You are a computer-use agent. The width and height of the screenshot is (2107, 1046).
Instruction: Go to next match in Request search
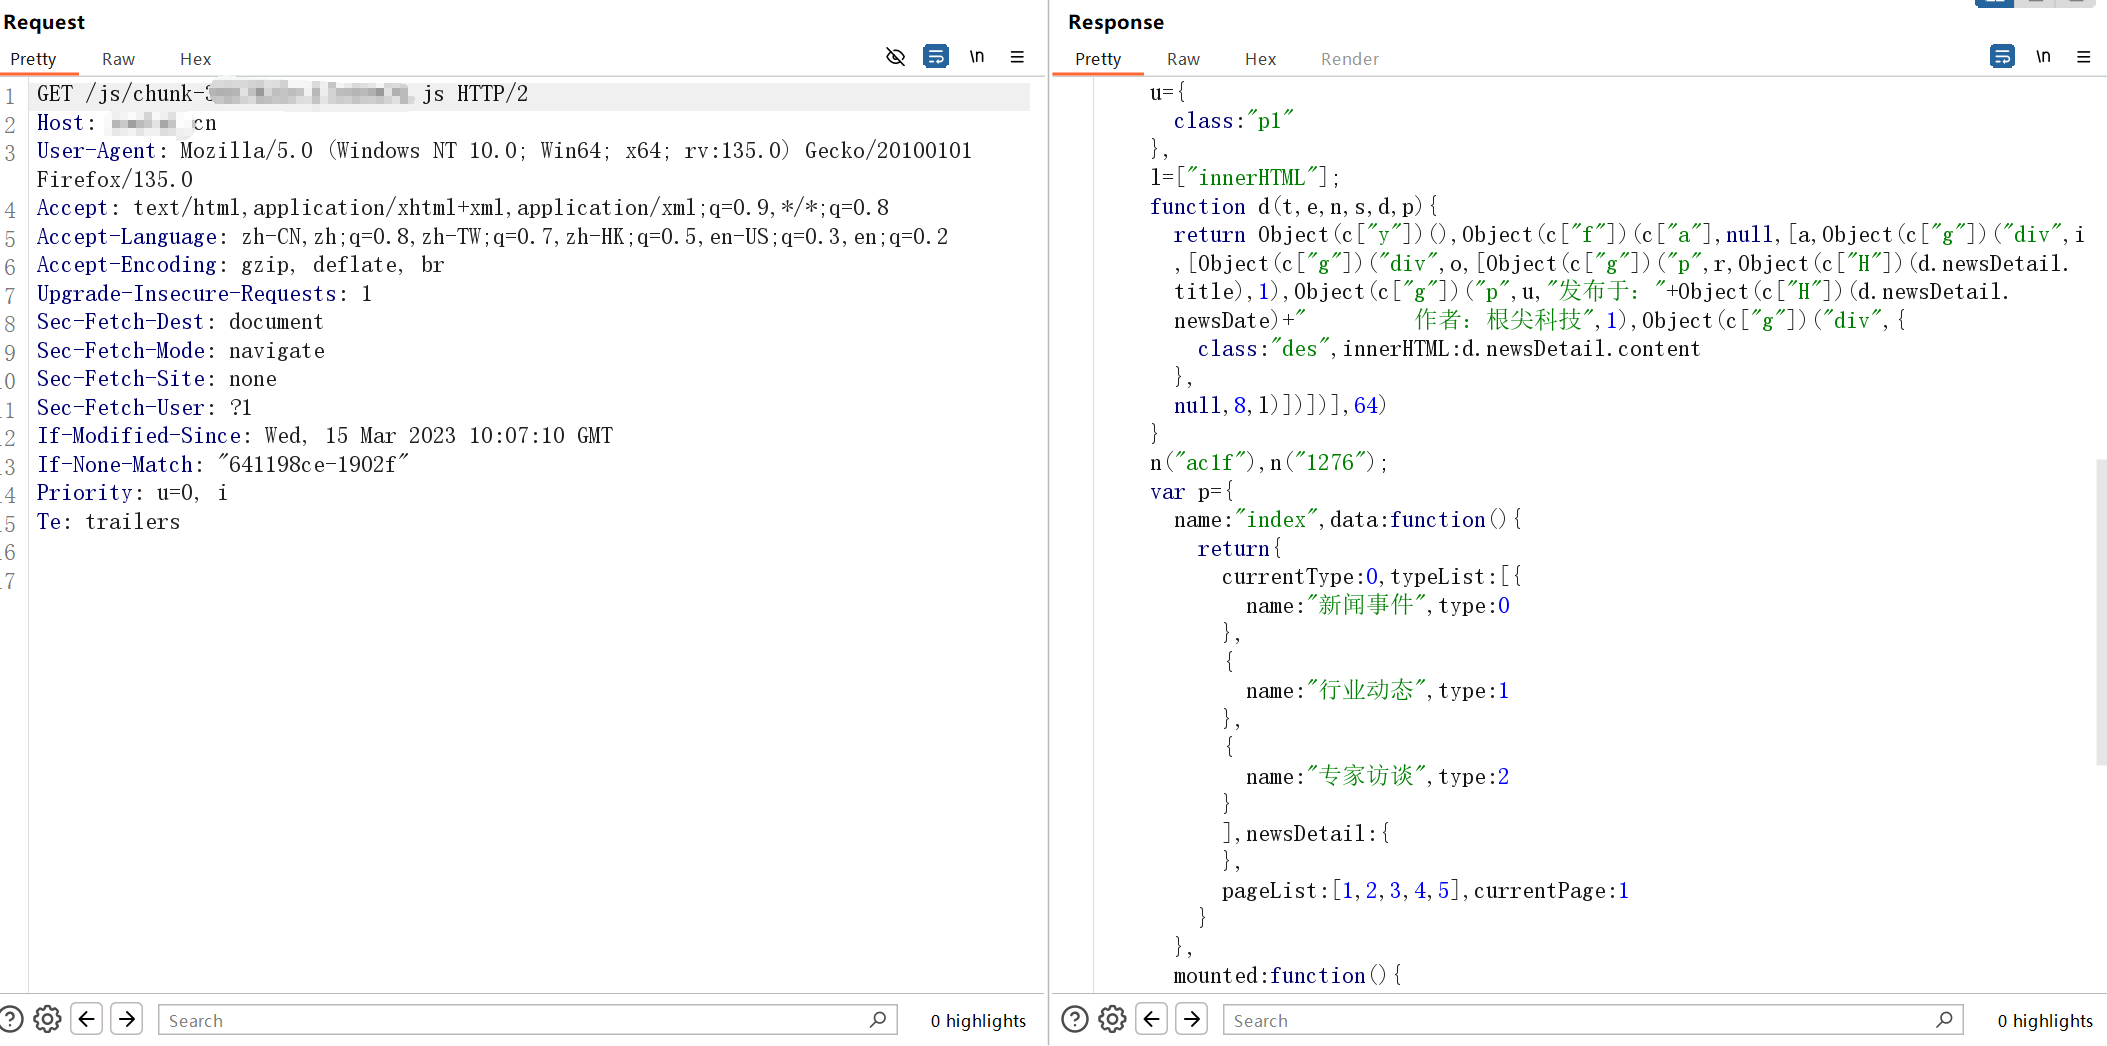(127, 1019)
